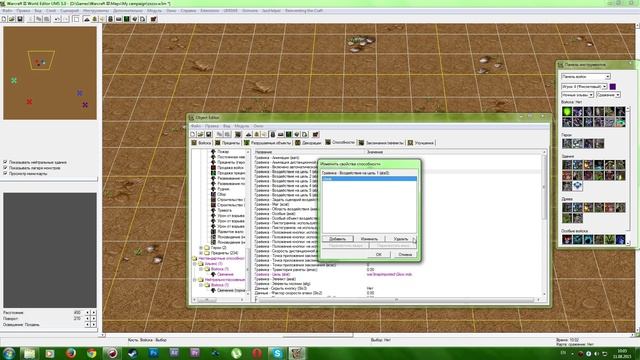The height and width of the screenshot is (360, 640).
Task: Click 'Изменить' button in dialog
Action: click(369, 239)
